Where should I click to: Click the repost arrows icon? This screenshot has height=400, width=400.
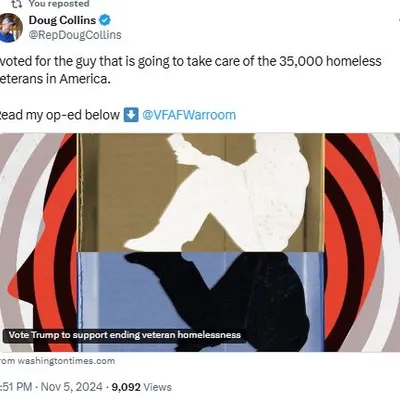(x=16, y=4)
